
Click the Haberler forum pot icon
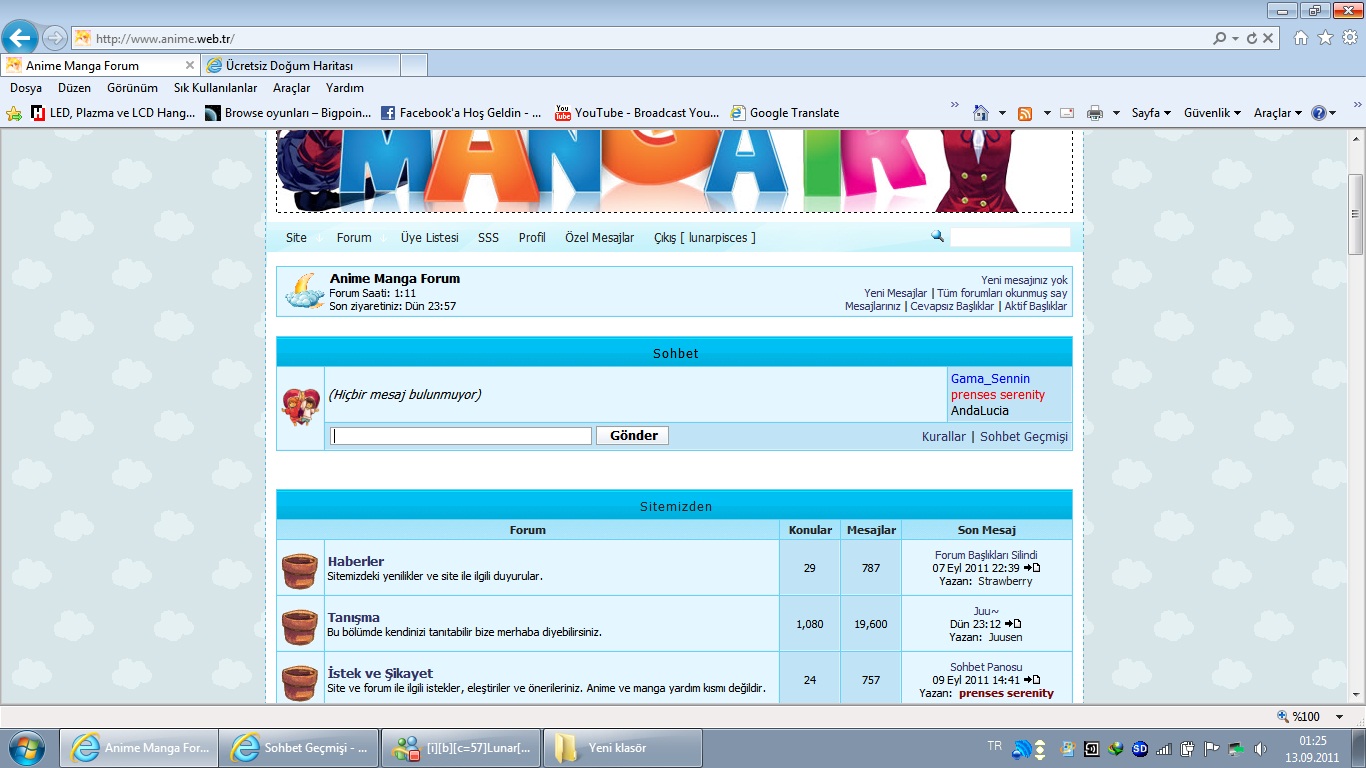point(300,570)
